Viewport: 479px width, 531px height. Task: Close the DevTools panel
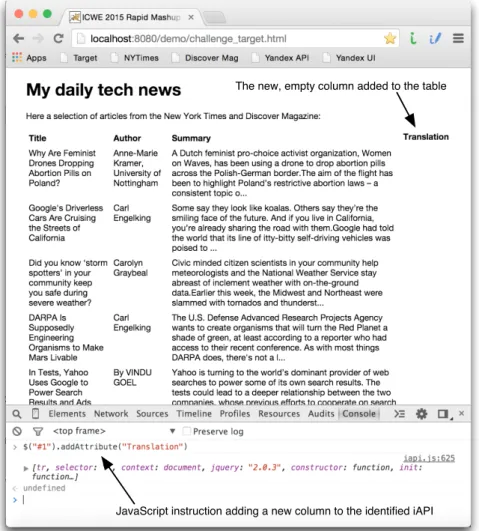(461, 413)
